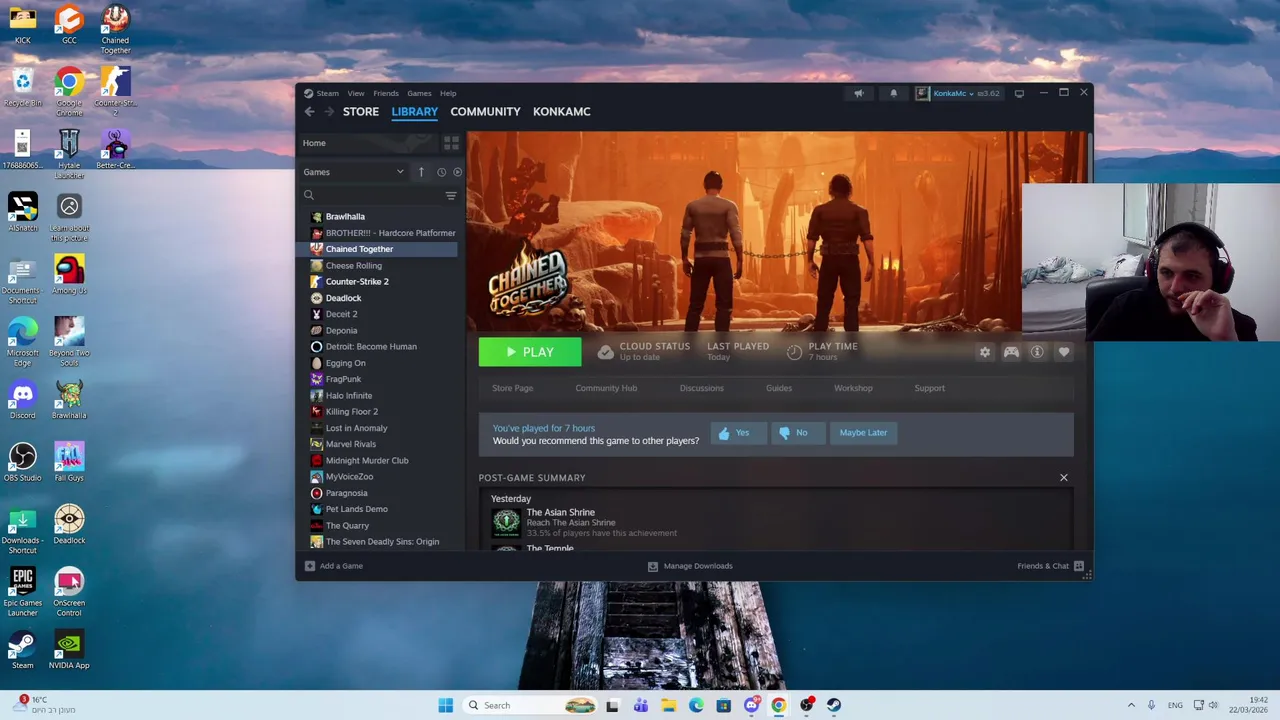Viewport: 1280px width, 720px height.
Task: Click Maybe Later on recommendation prompt
Action: 863,433
